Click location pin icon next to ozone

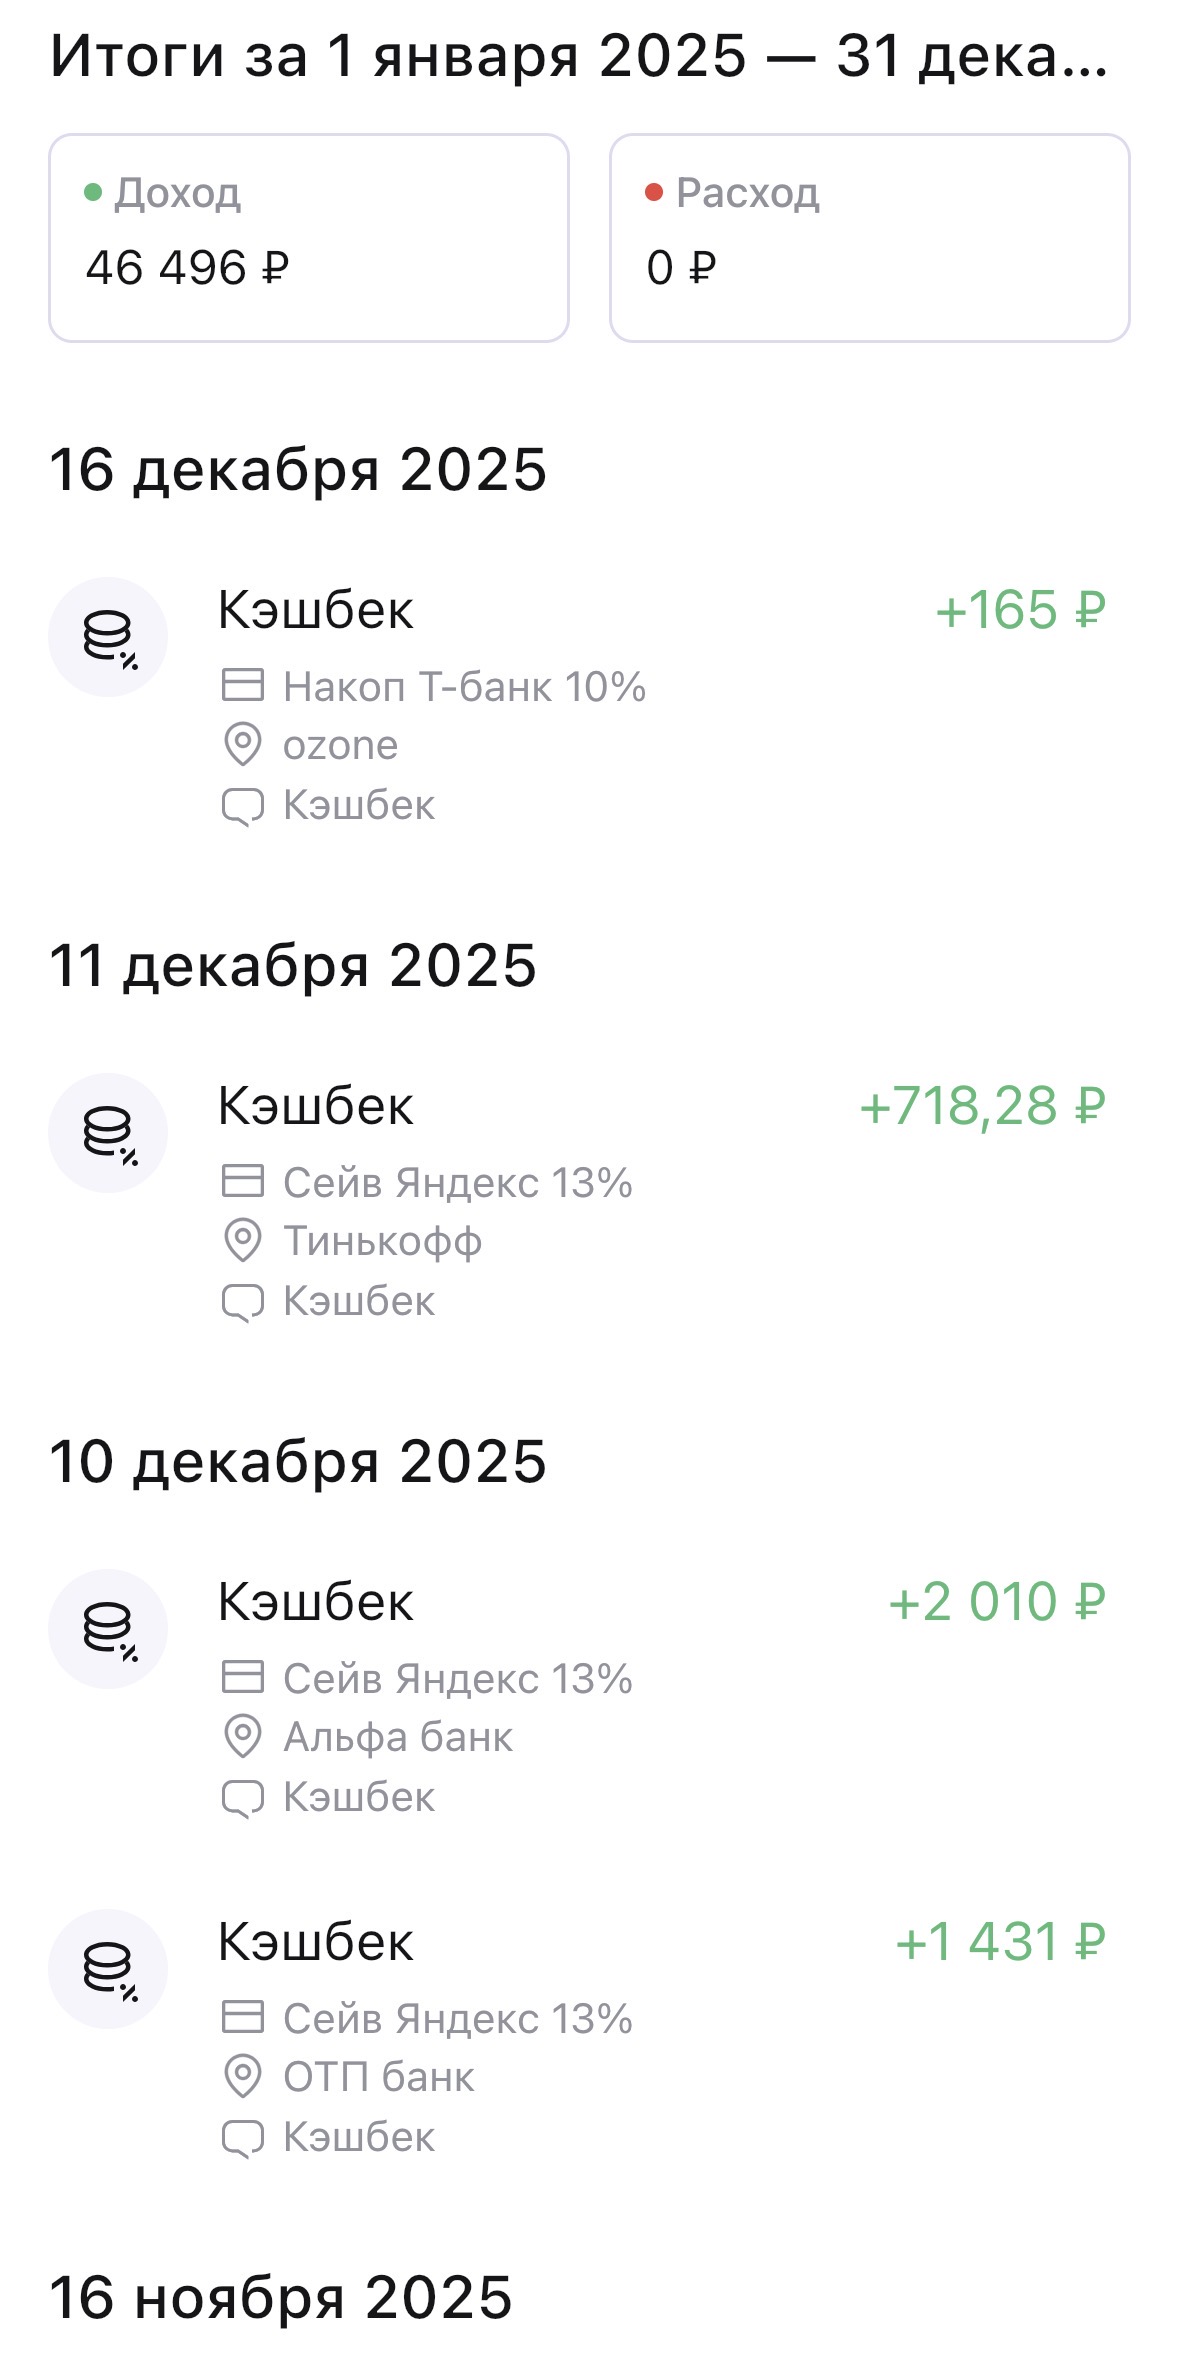click(x=242, y=745)
